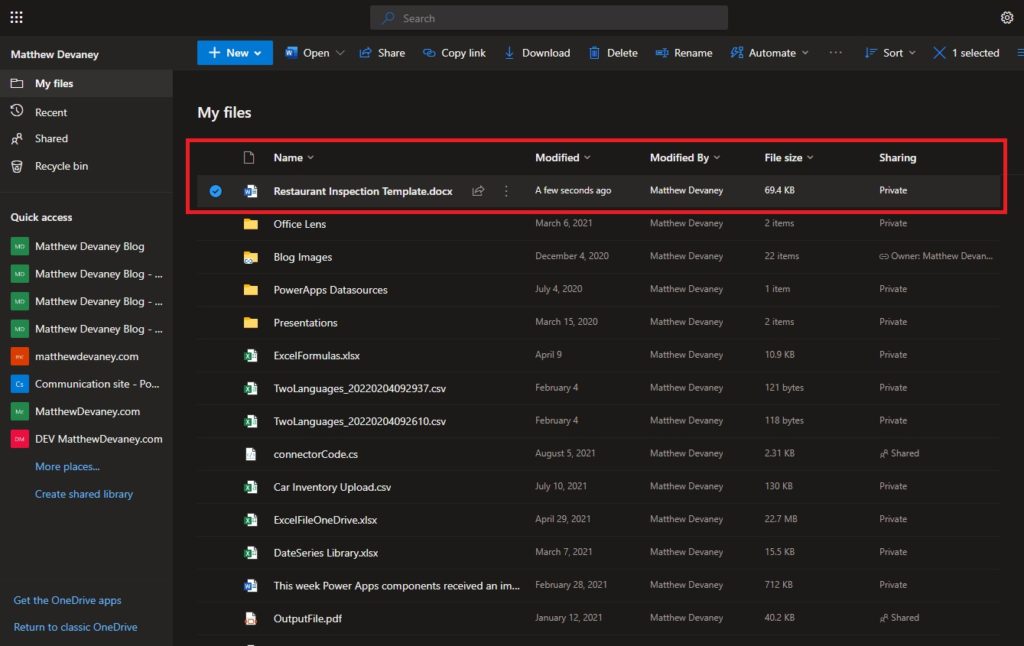Open vertical ellipsis actions for Restaurant Inspection Template

(x=506, y=191)
